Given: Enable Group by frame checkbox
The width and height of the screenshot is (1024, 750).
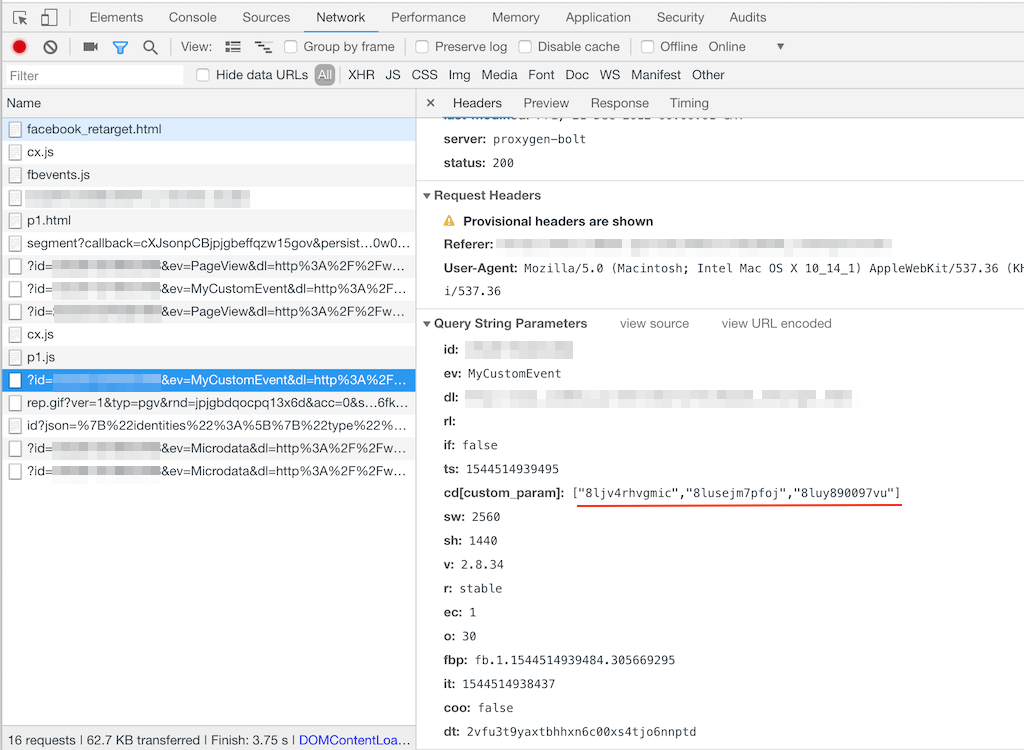Looking at the screenshot, I should tap(291, 47).
